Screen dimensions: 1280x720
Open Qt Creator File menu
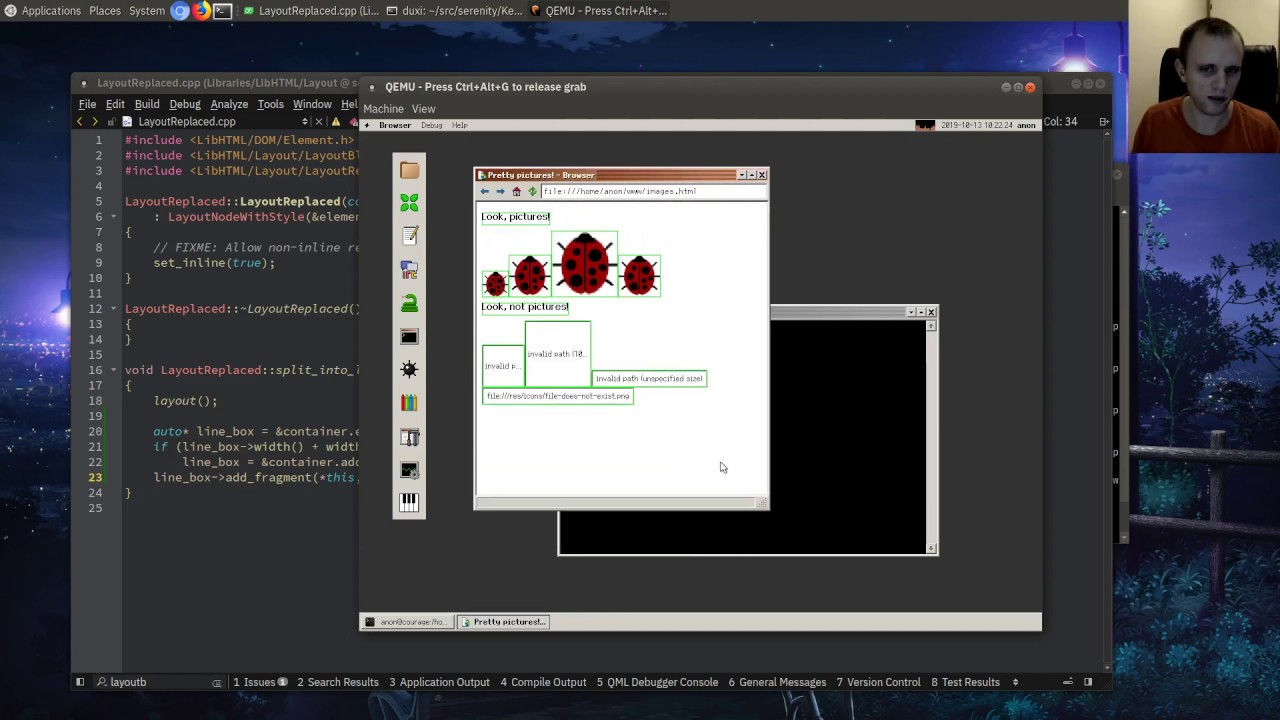click(x=87, y=104)
